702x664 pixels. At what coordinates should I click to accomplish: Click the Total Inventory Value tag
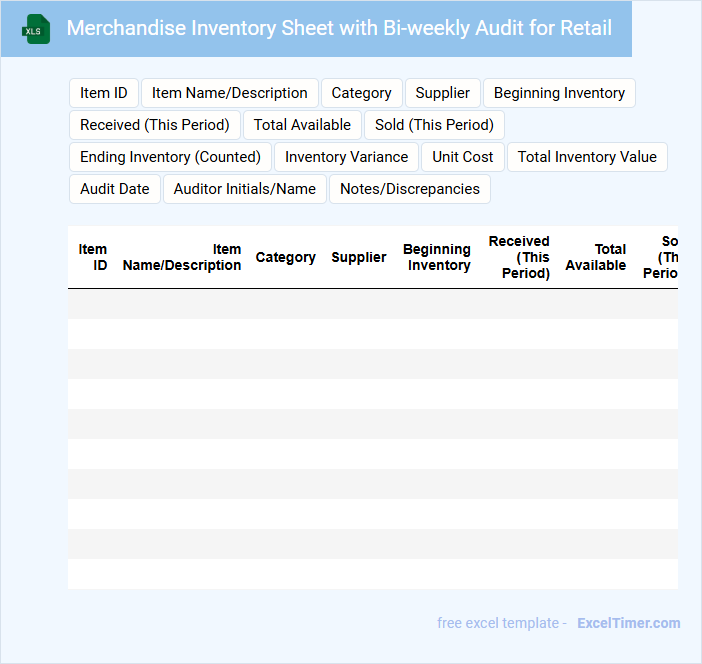(x=587, y=157)
